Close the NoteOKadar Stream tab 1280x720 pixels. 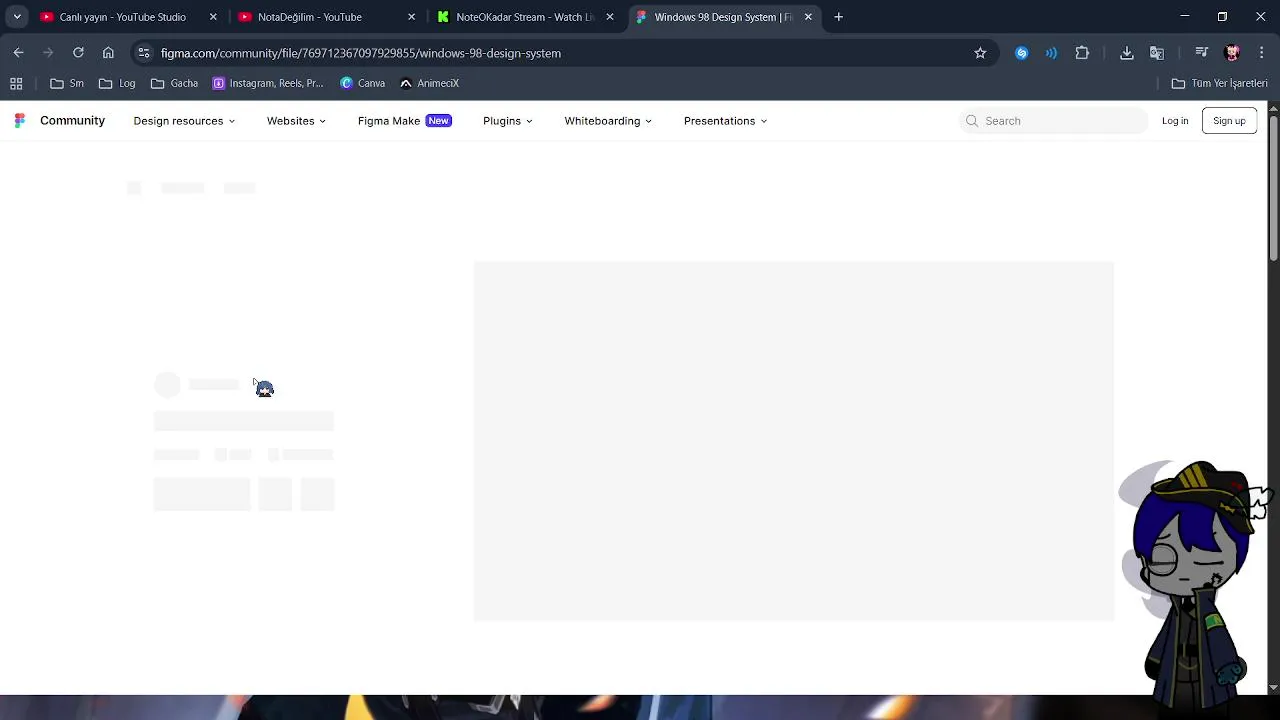[609, 17]
